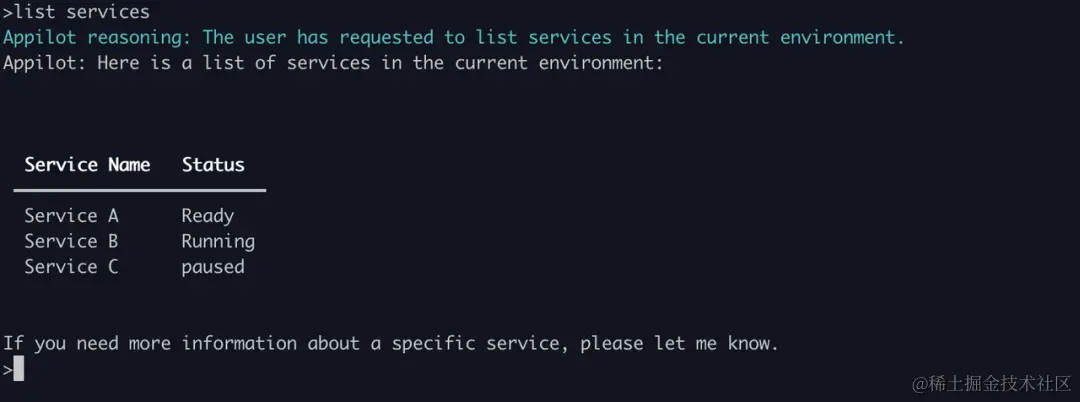Click the "paused" status of Service C

click(x=213, y=268)
